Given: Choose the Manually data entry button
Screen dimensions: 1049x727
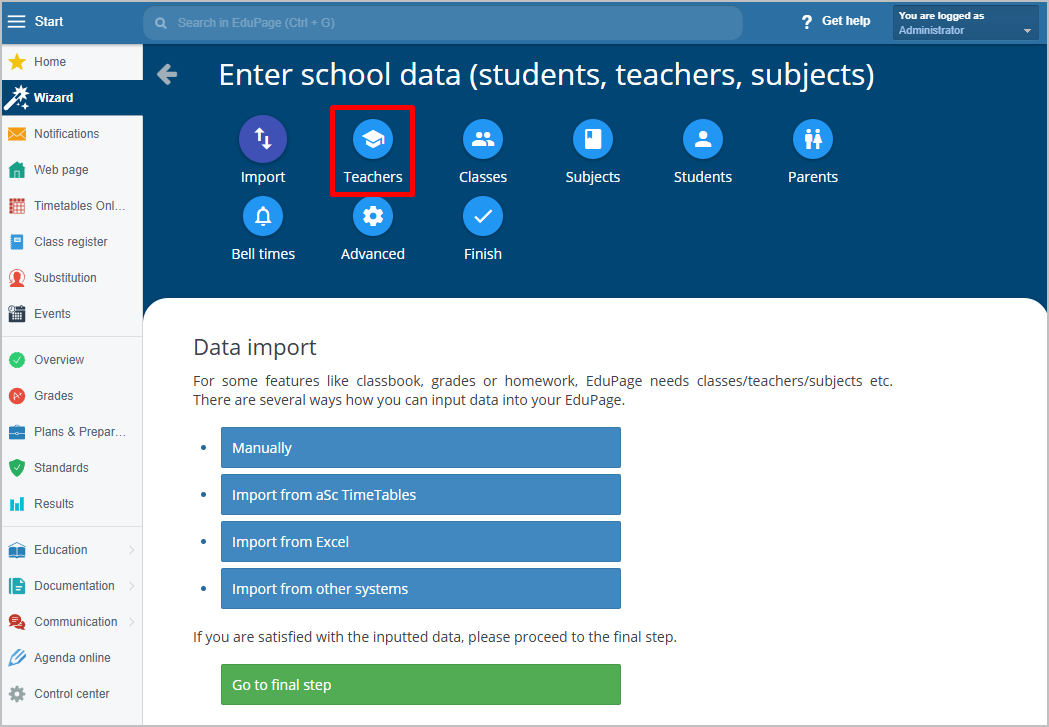Looking at the screenshot, I should [421, 447].
